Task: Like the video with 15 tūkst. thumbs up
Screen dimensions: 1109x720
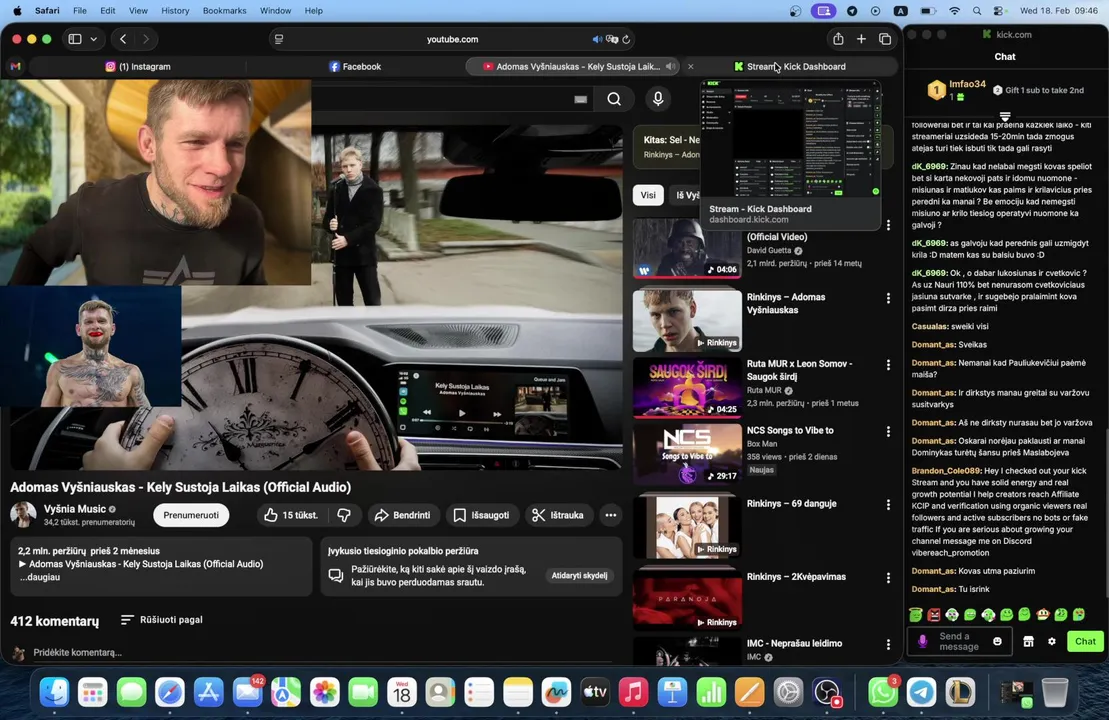Action: pyautogui.click(x=291, y=515)
